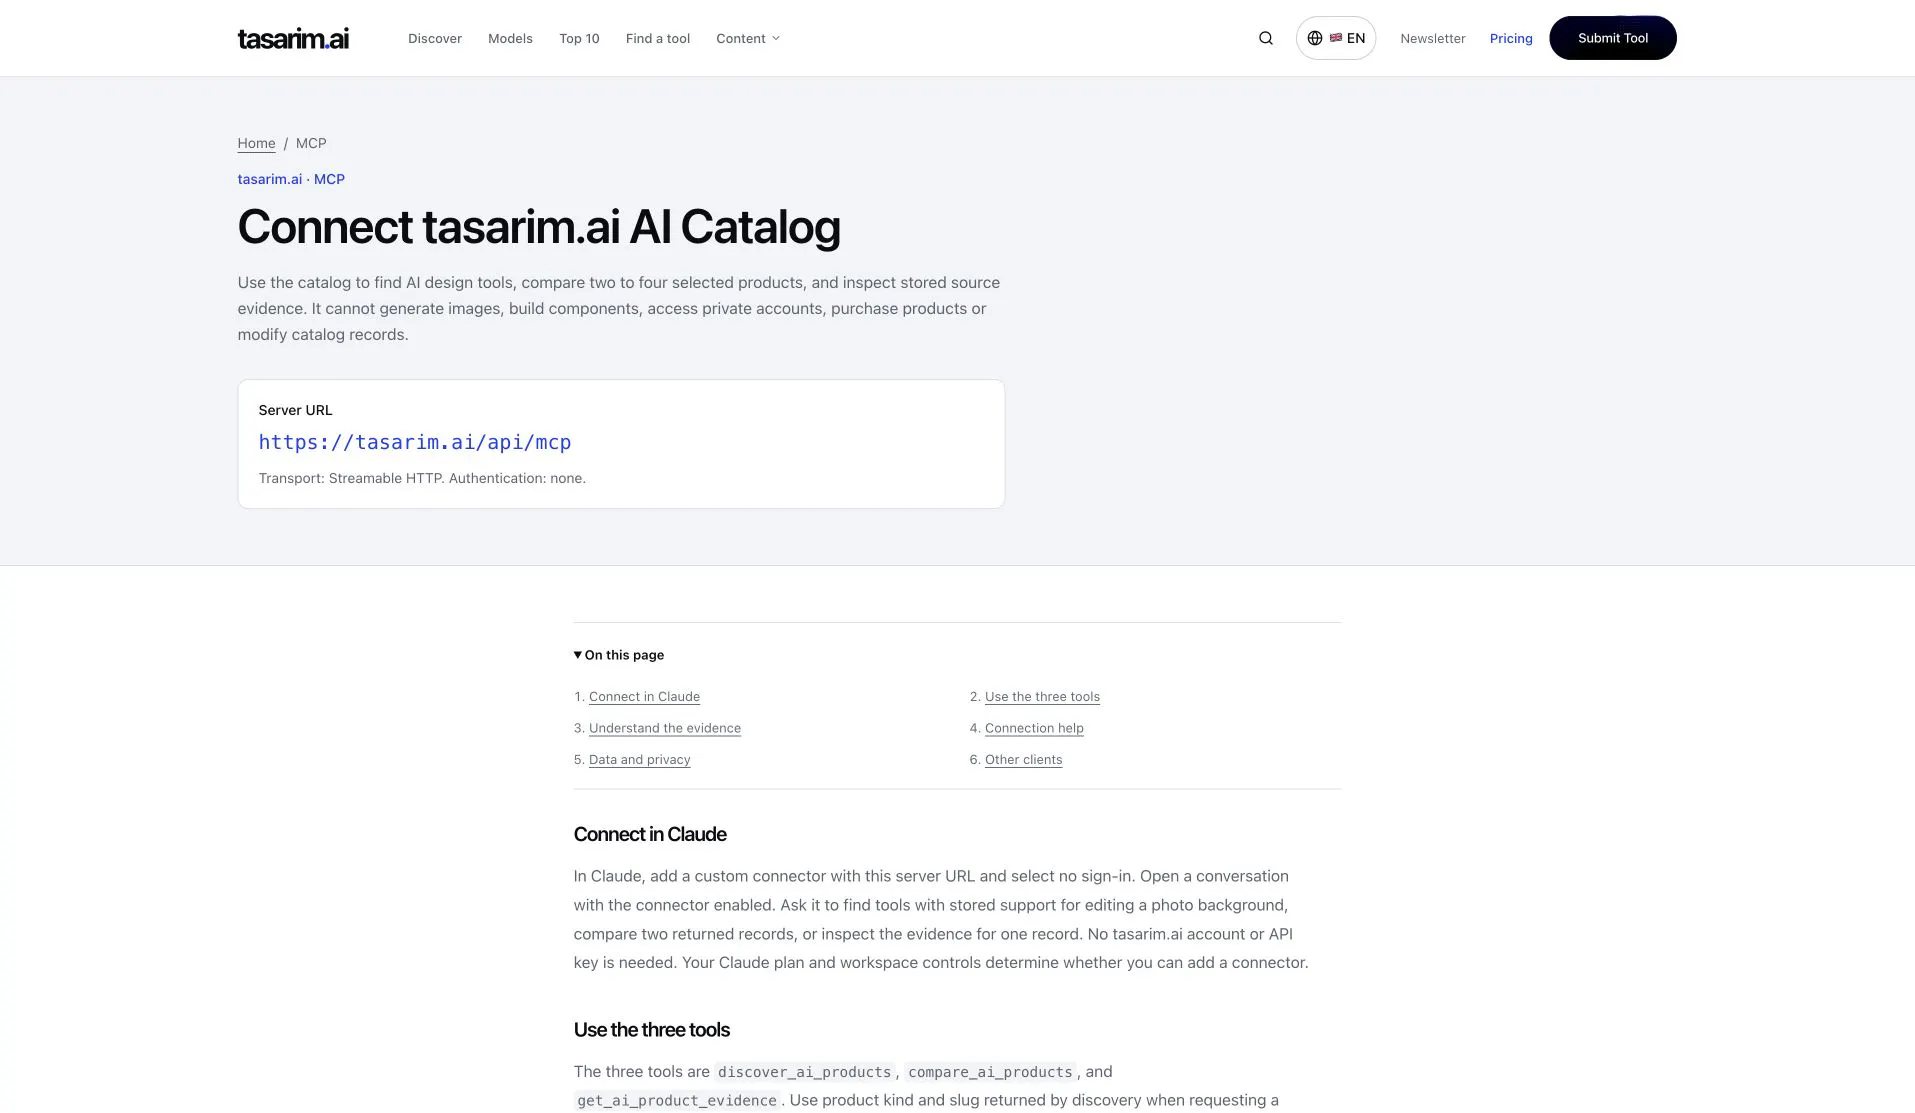Click the compare_ai_products code text
The image size is (1915, 1113).
pos(990,1072)
